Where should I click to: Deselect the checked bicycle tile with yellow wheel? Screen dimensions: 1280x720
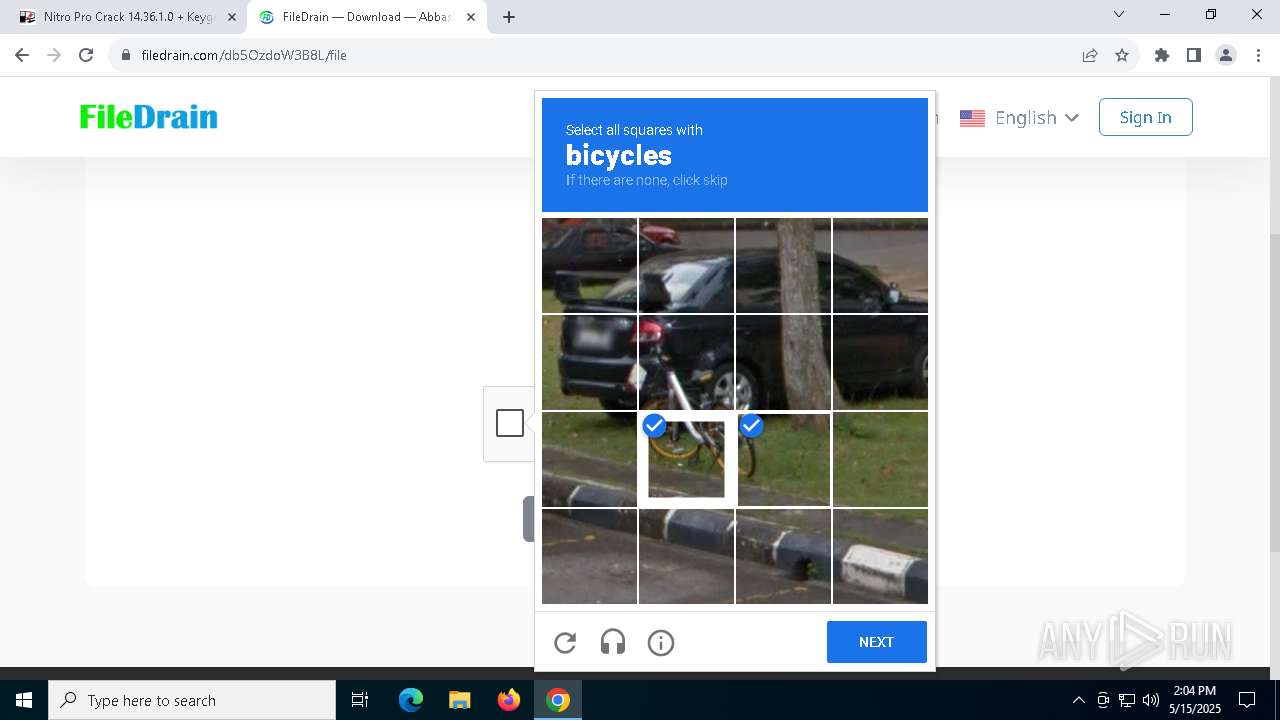pos(686,460)
